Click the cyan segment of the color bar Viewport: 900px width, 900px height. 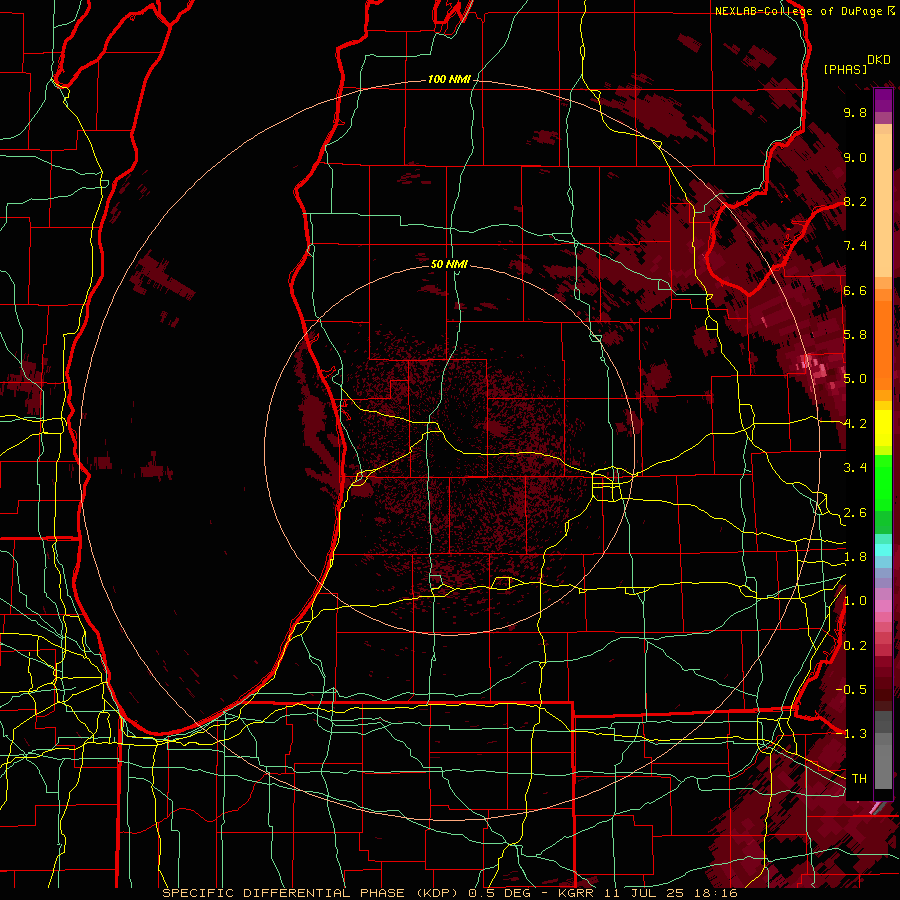(883, 550)
